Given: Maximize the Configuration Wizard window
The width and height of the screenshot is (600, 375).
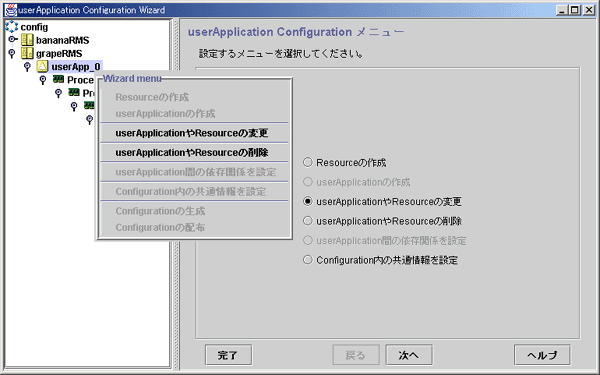Looking at the screenshot, I should (x=575, y=10).
